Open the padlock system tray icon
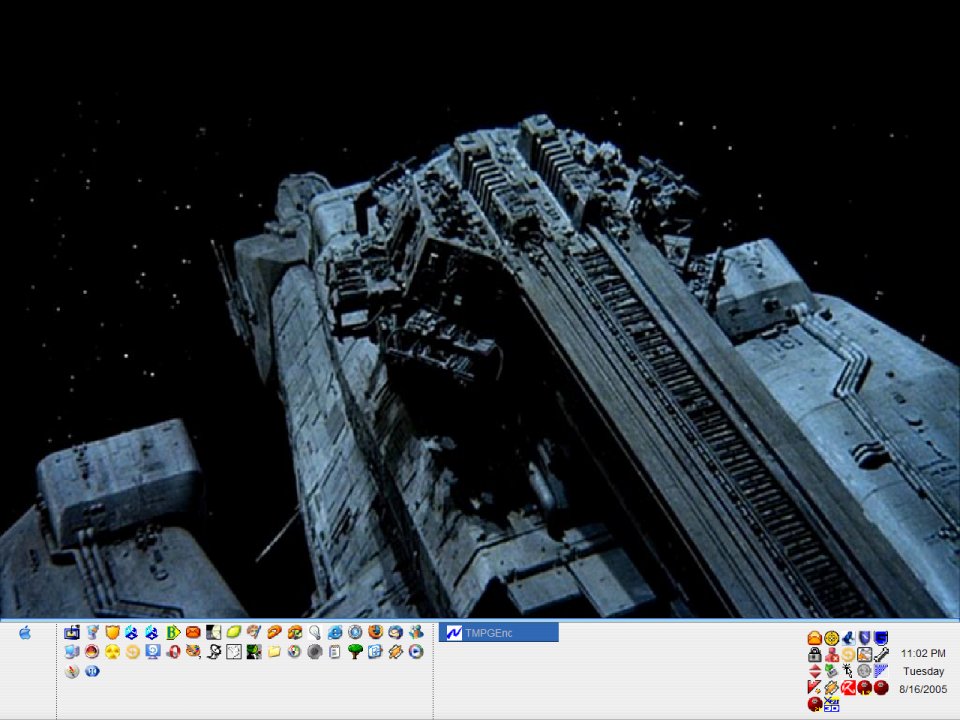960x720 pixels. pos(815,654)
